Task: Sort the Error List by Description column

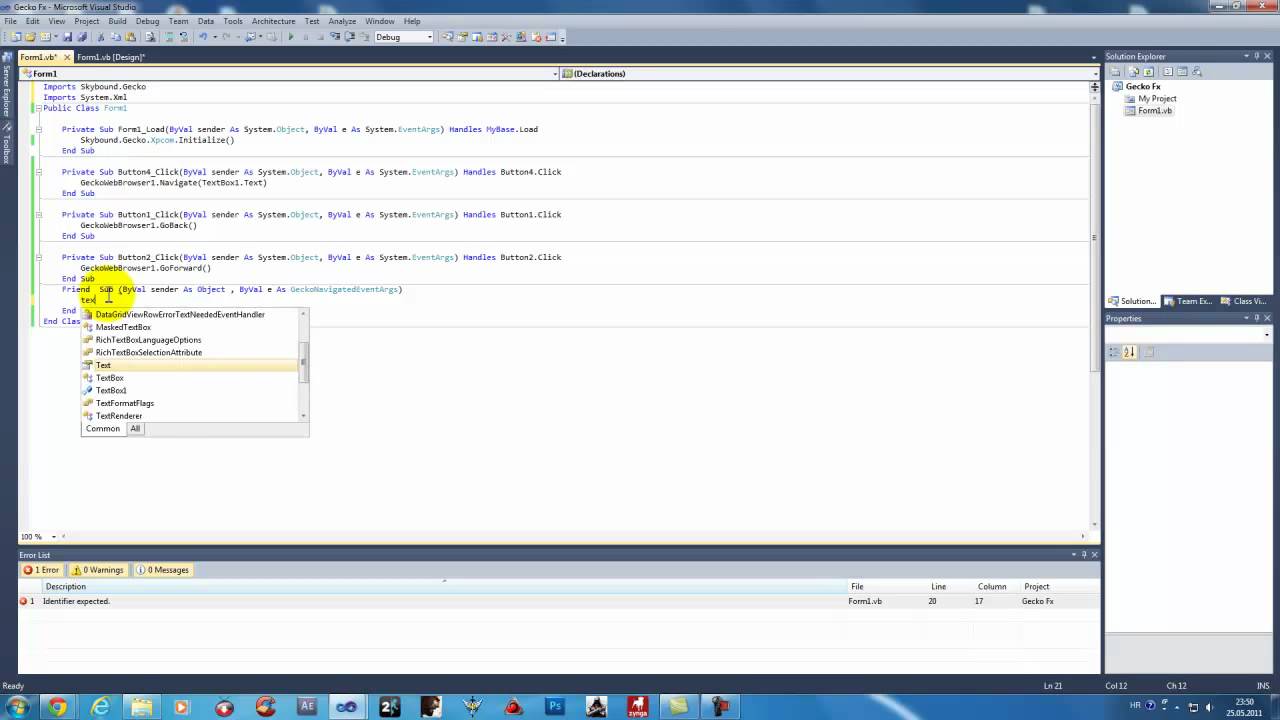Action: [x=444, y=587]
